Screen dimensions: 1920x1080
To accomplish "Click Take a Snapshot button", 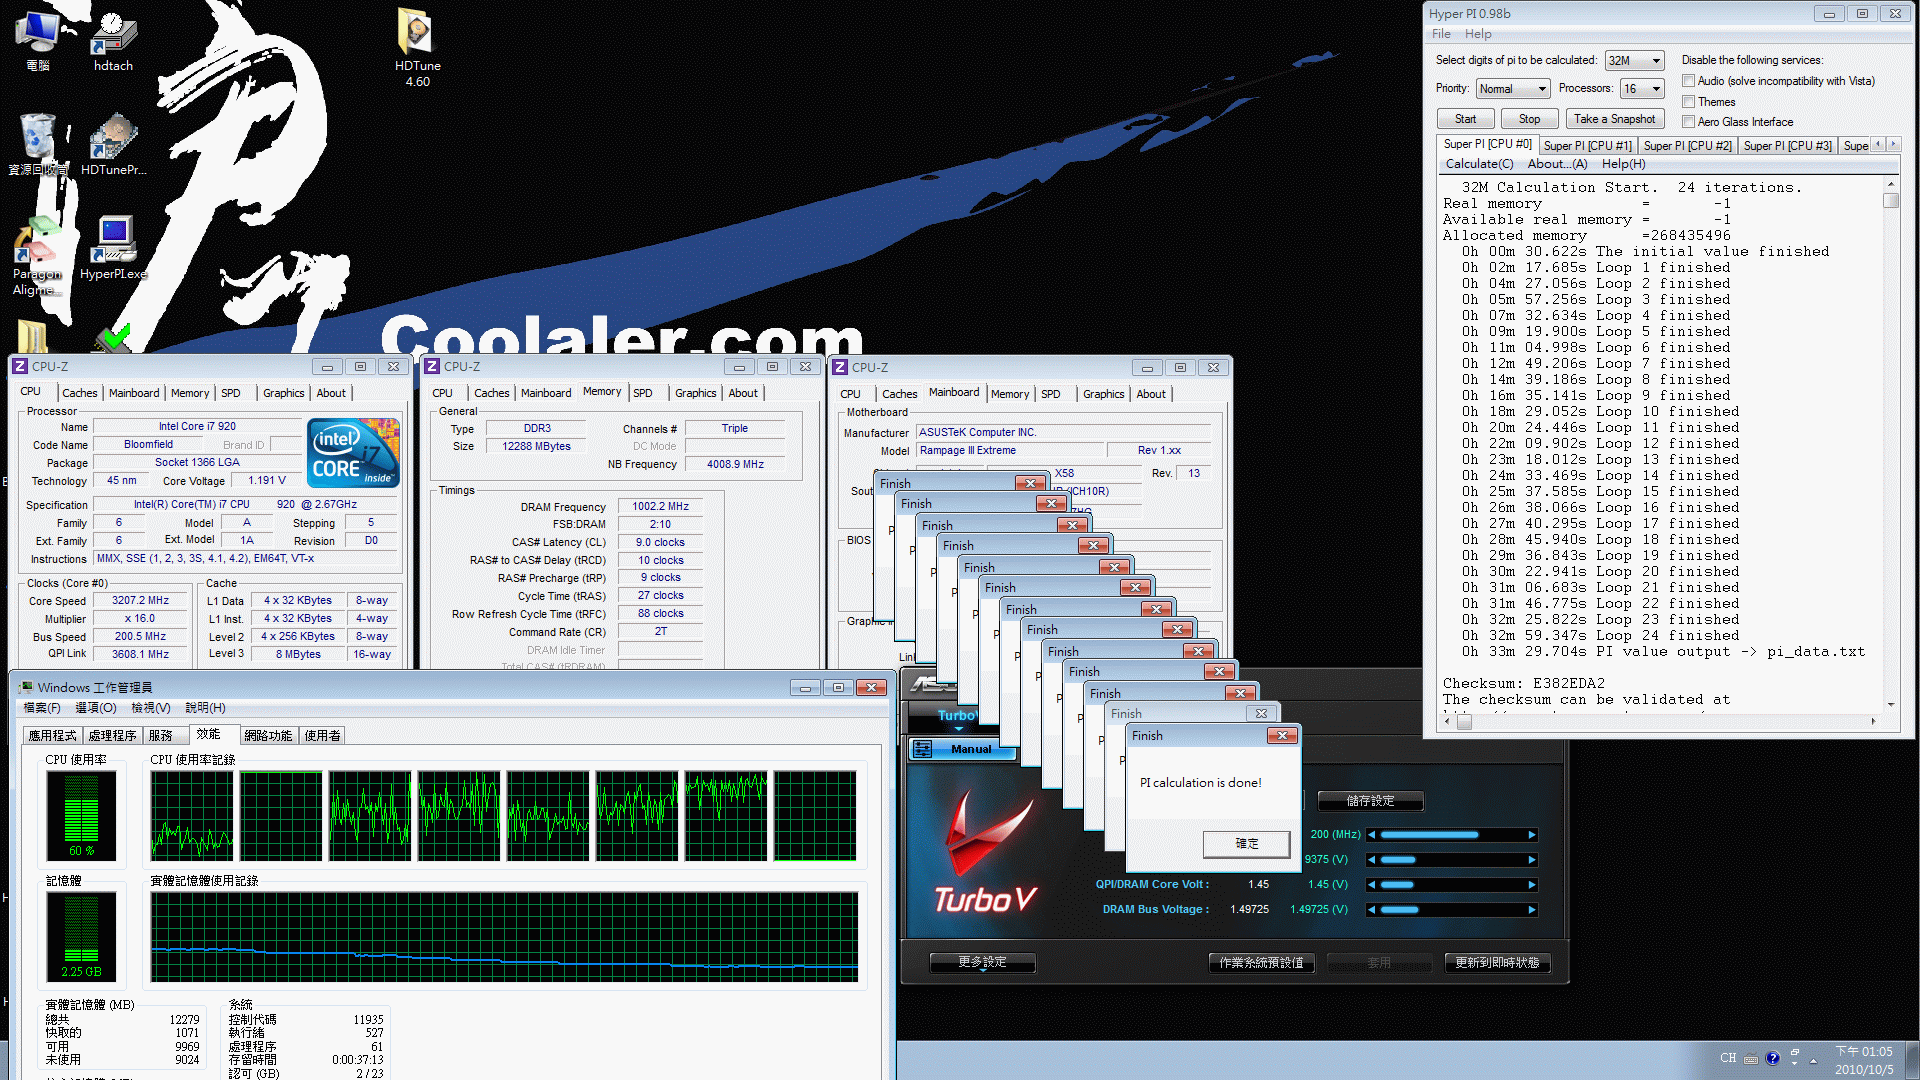I will 1614,119.
